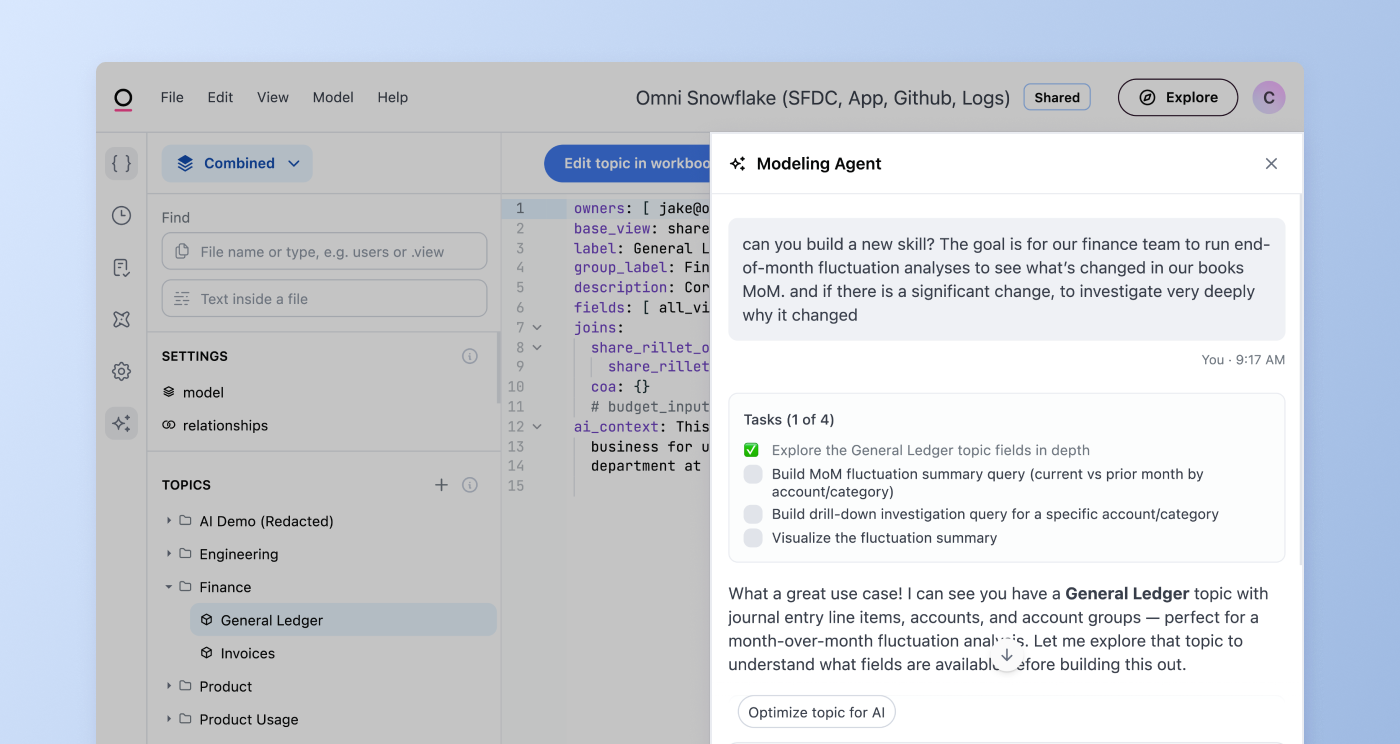
Task: Click the chat panel vertical scrollbar
Action: coord(1301,380)
